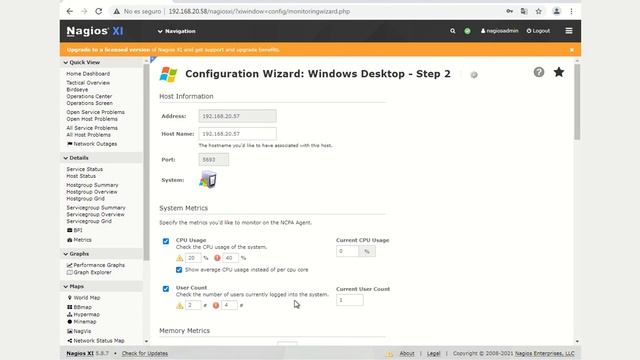The height and width of the screenshot is (360, 640).
Task: Toggle the User Count checkbox
Action: (166, 289)
